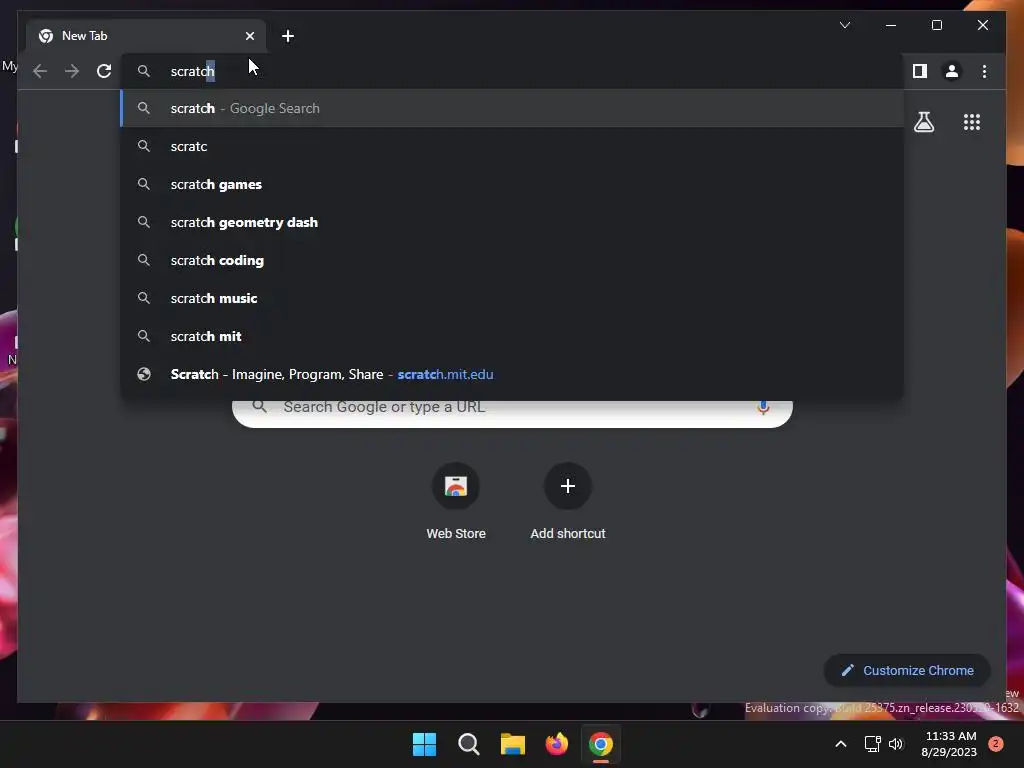Click the browser back arrow
The height and width of the screenshot is (768, 1024).
[40, 71]
